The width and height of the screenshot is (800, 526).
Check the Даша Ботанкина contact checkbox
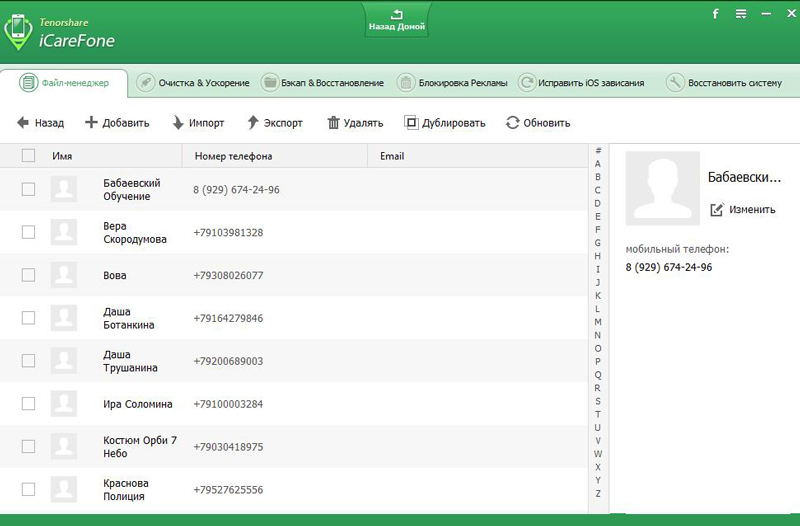[x=29, y=318]
